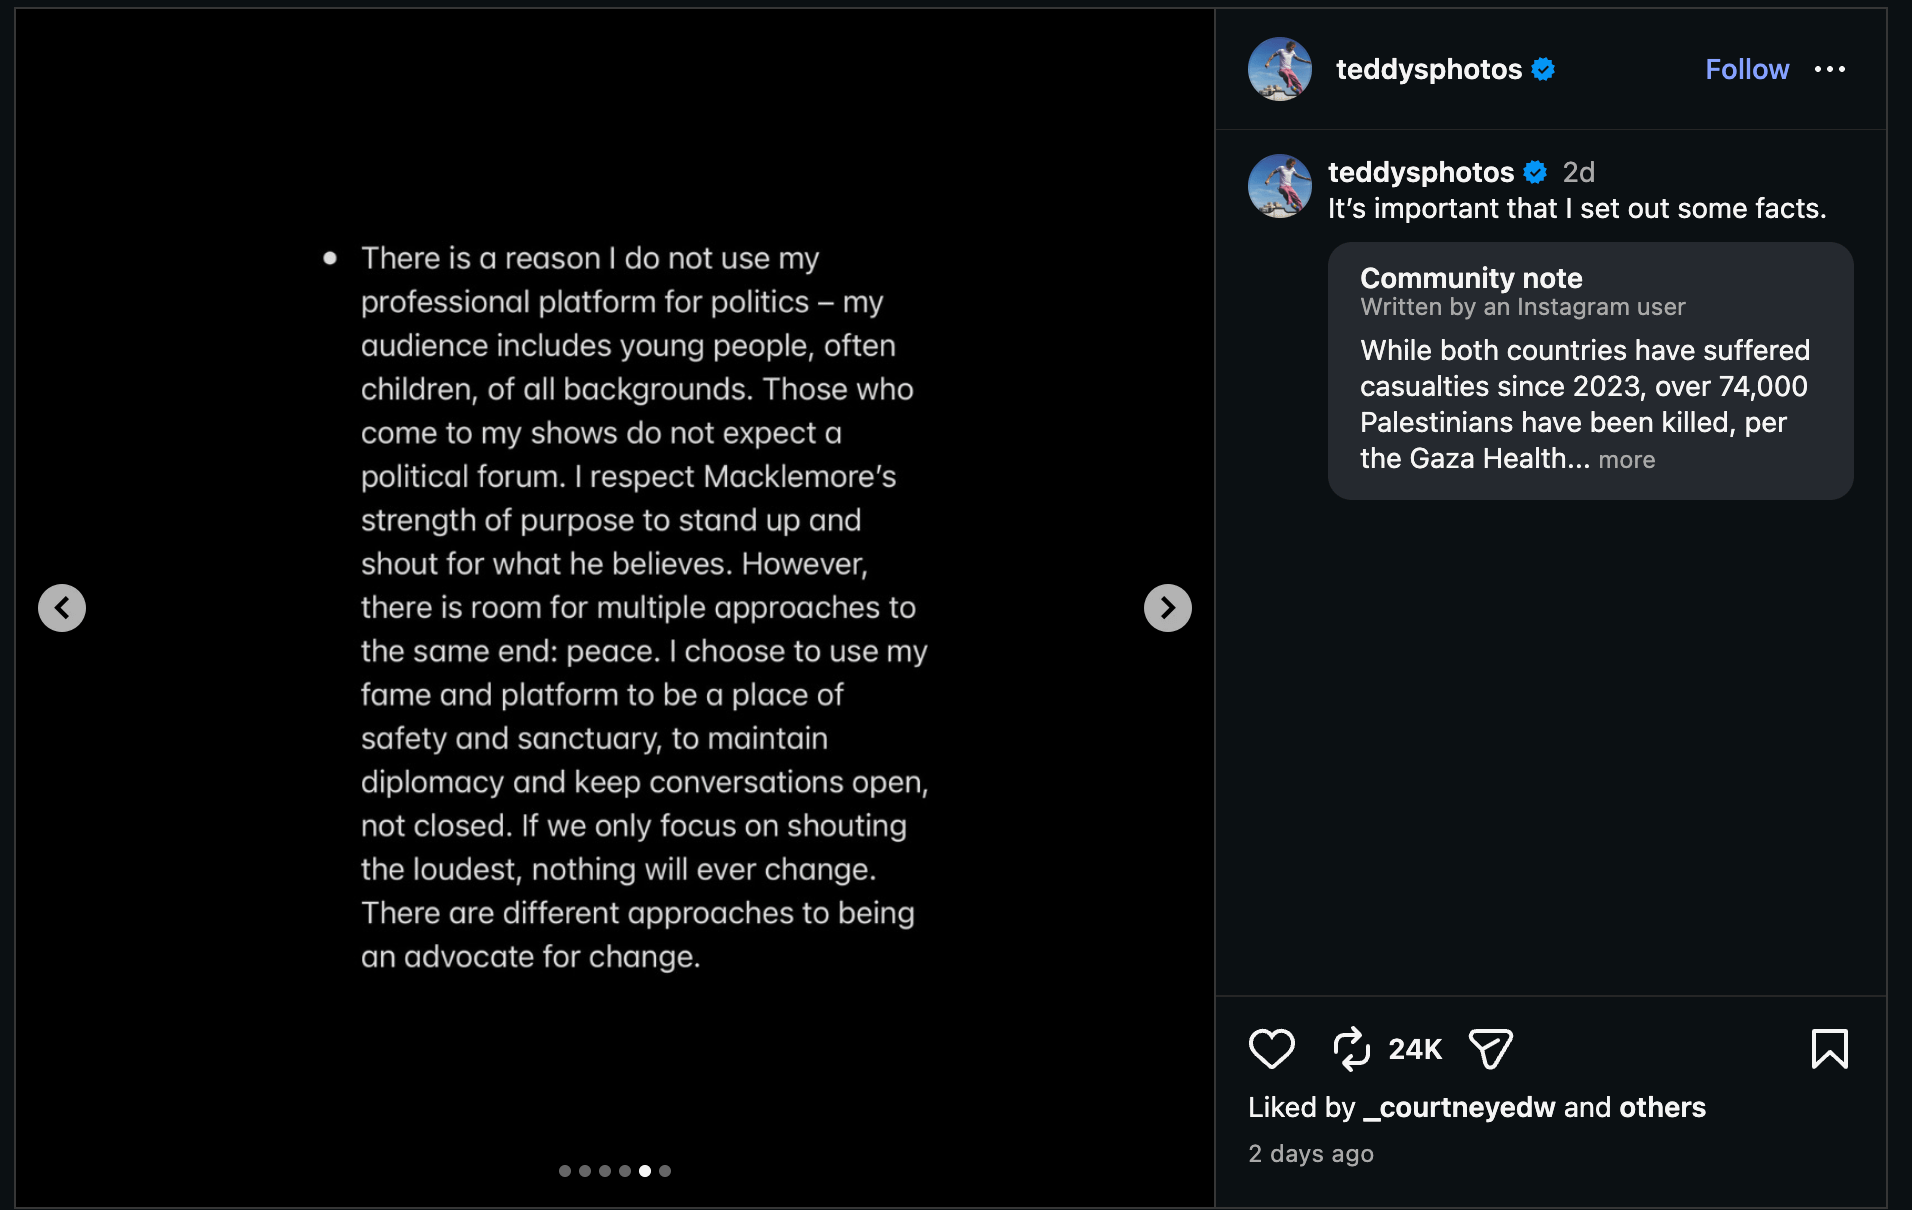Click teddysphotos avatar beside the caption
The image size is (1912, 1210).
1279,186
